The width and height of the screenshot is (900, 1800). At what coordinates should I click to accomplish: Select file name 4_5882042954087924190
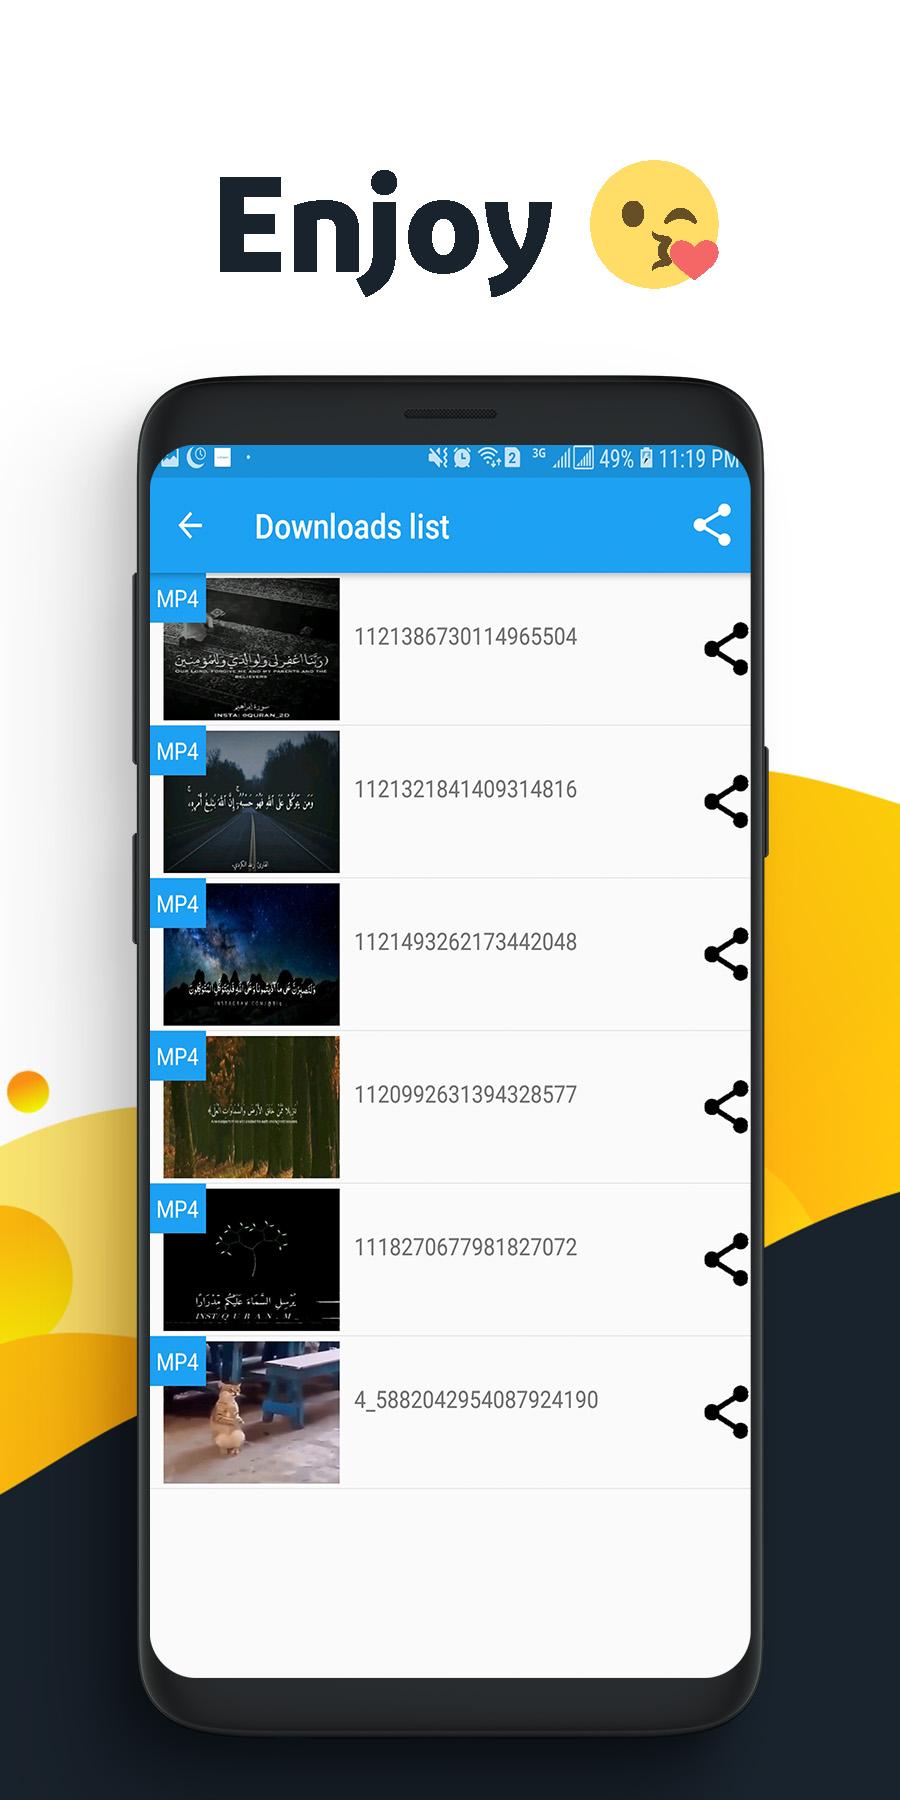[476, 1400]
